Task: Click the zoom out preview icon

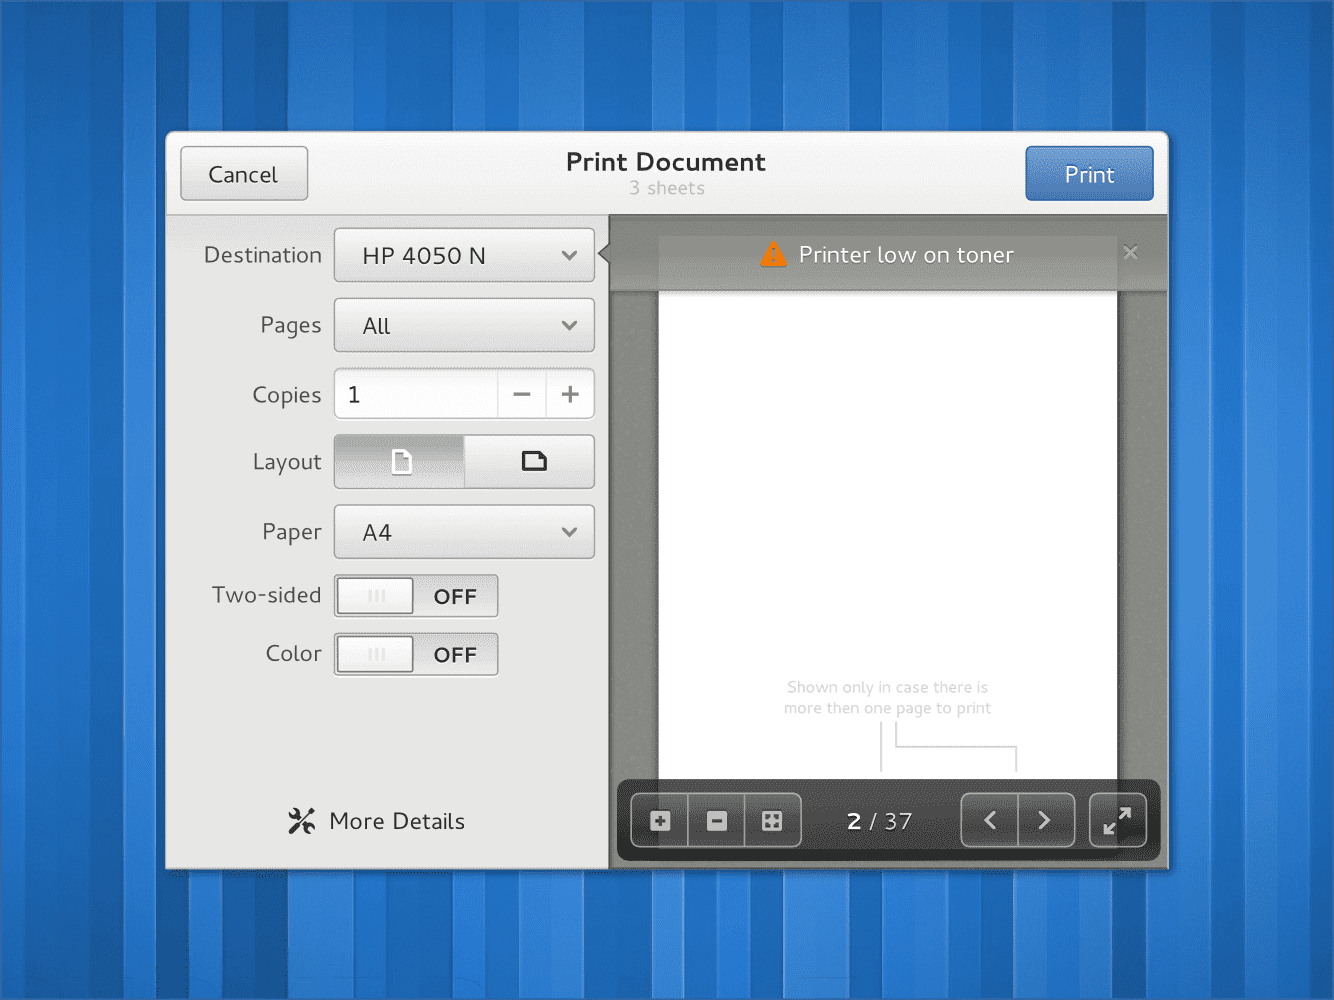Action: [x=716, y=821]
